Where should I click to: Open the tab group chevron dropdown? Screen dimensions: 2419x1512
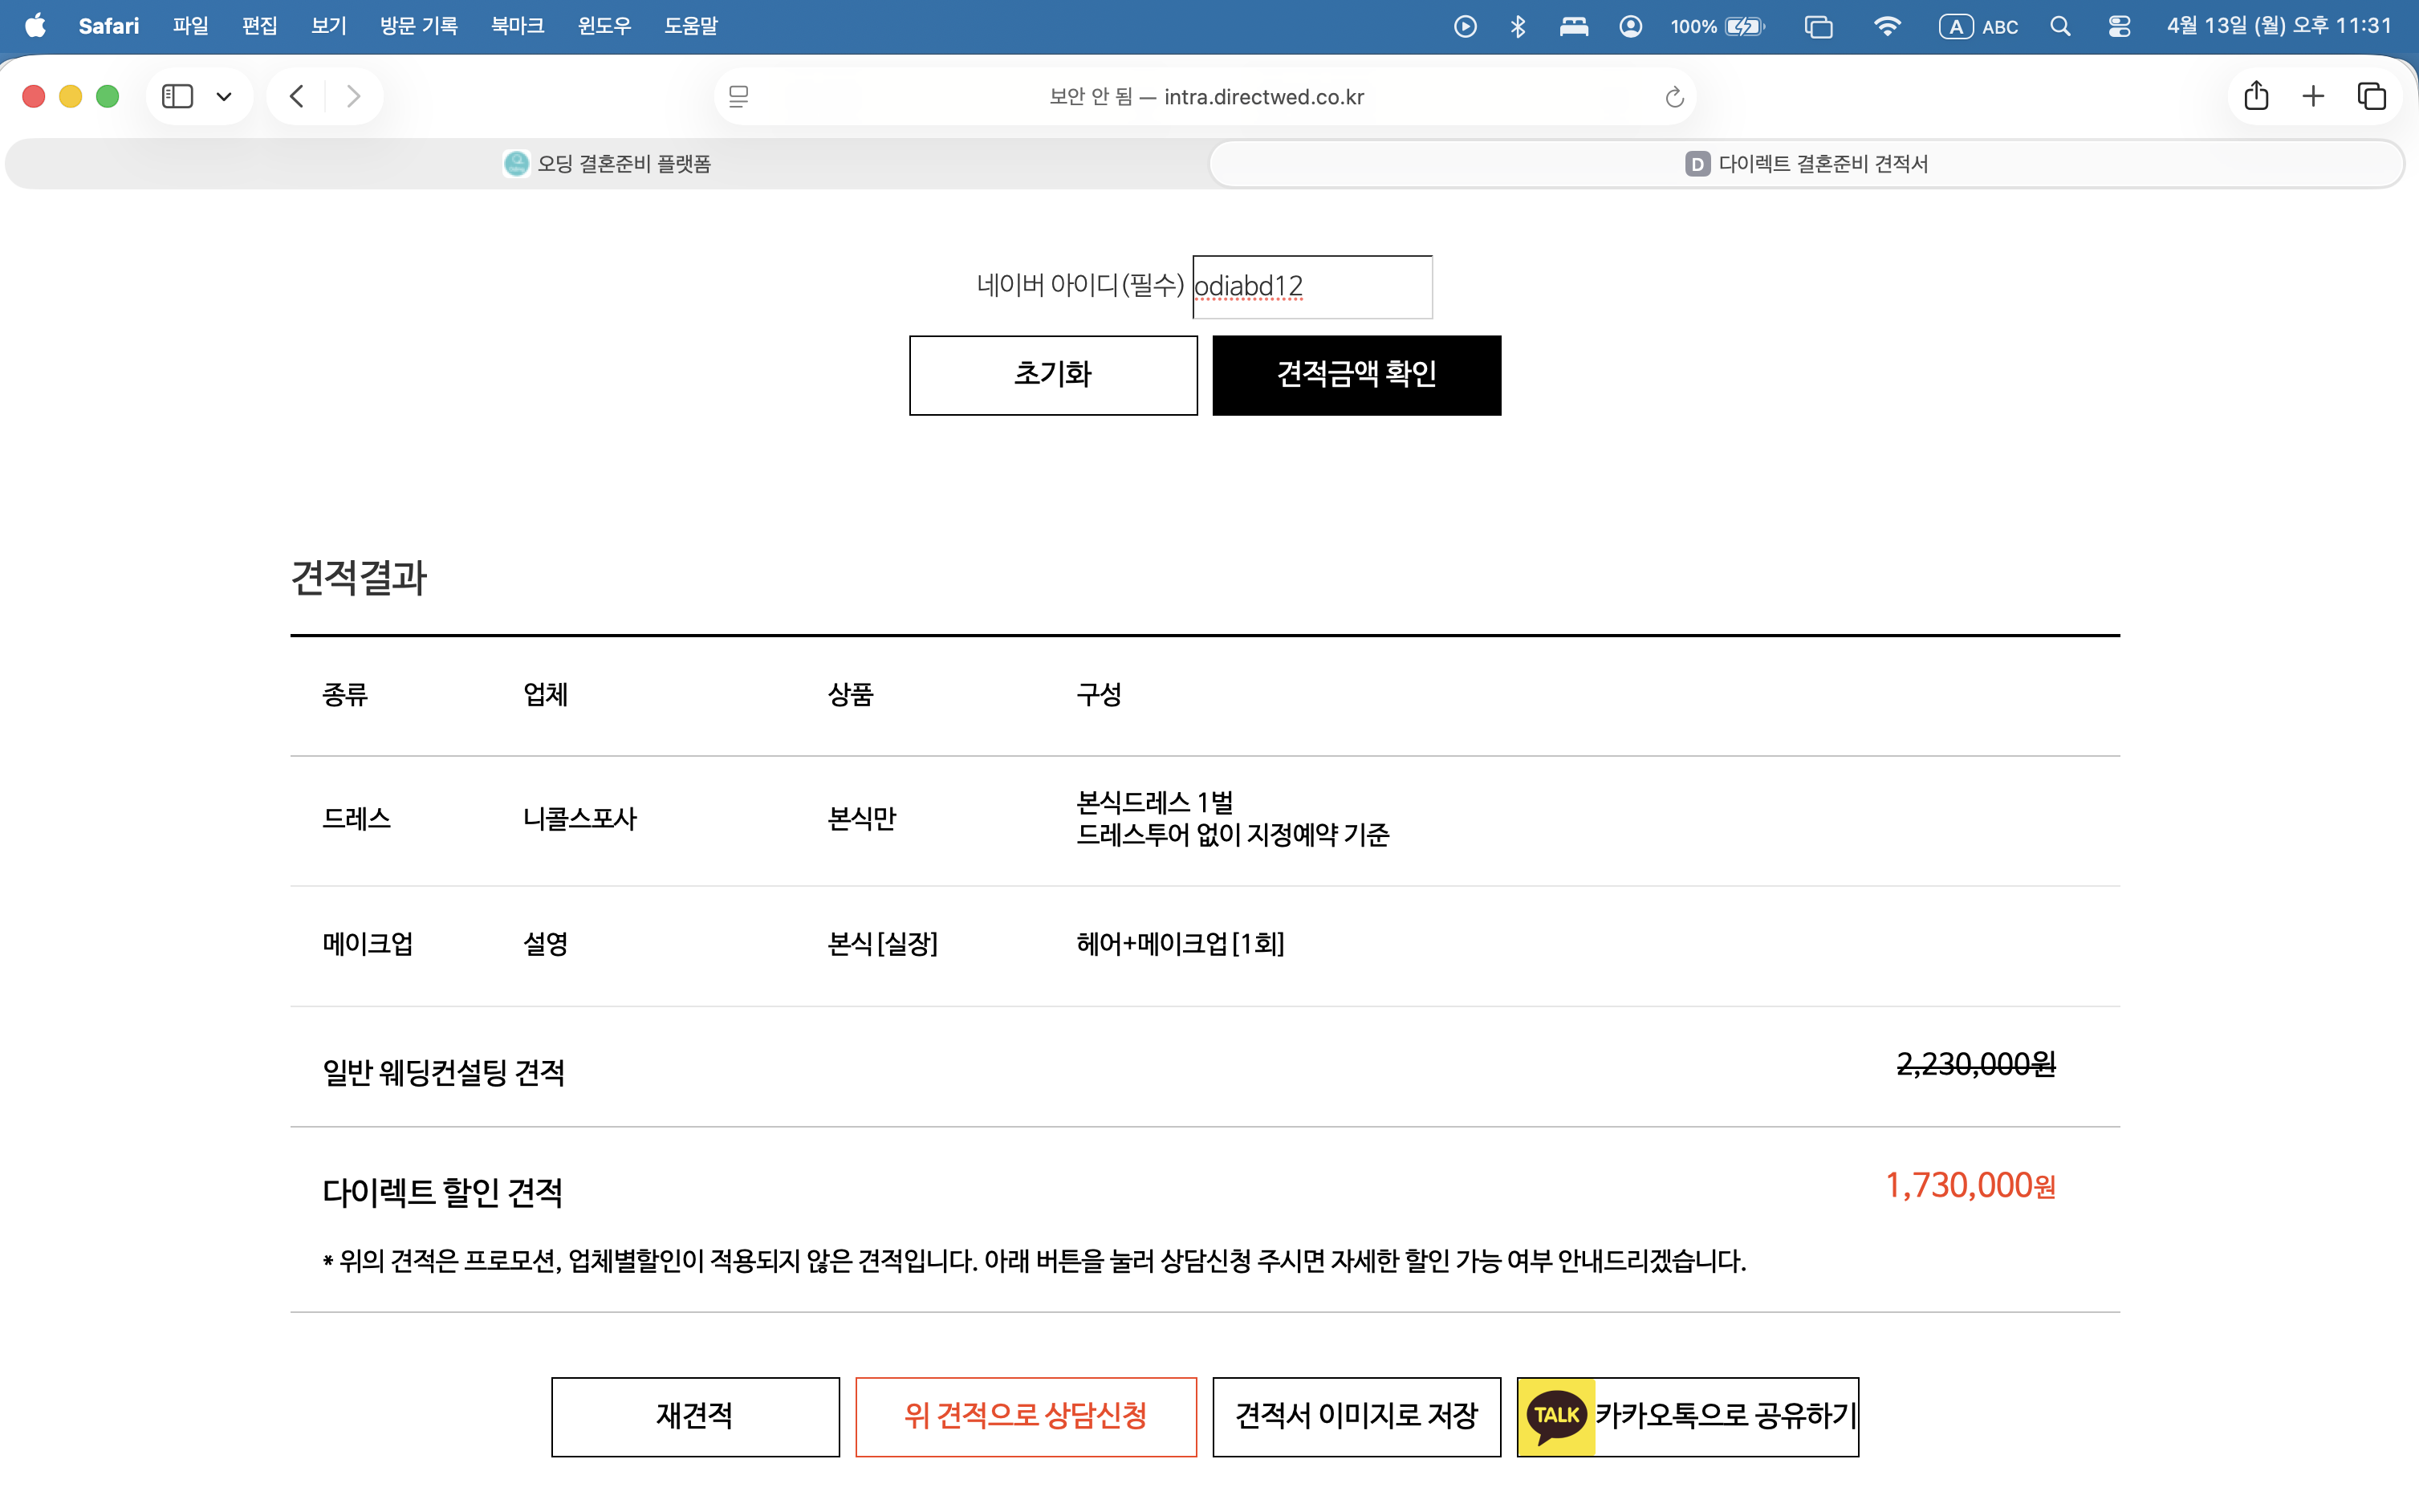click(x=224, y=96)
